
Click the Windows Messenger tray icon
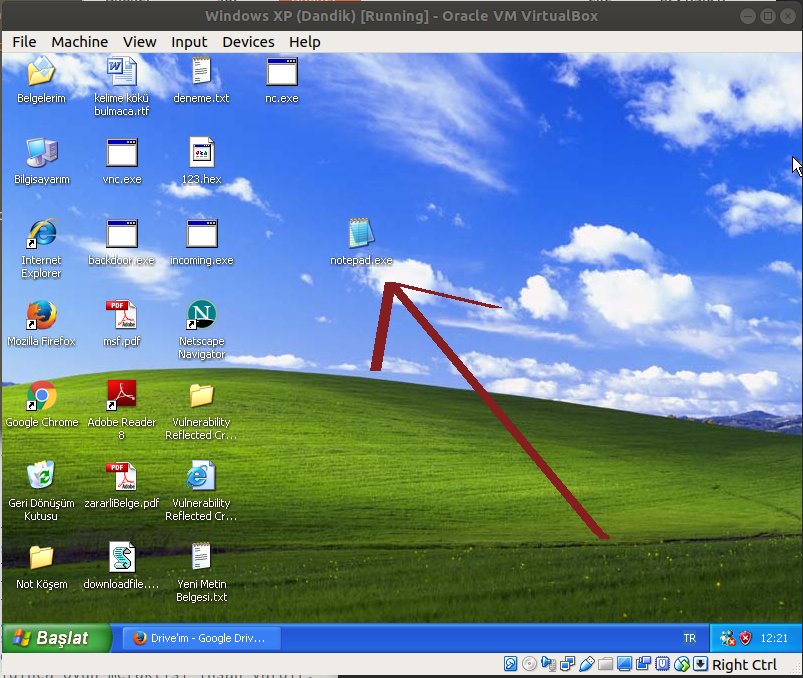tap(727, 638)
